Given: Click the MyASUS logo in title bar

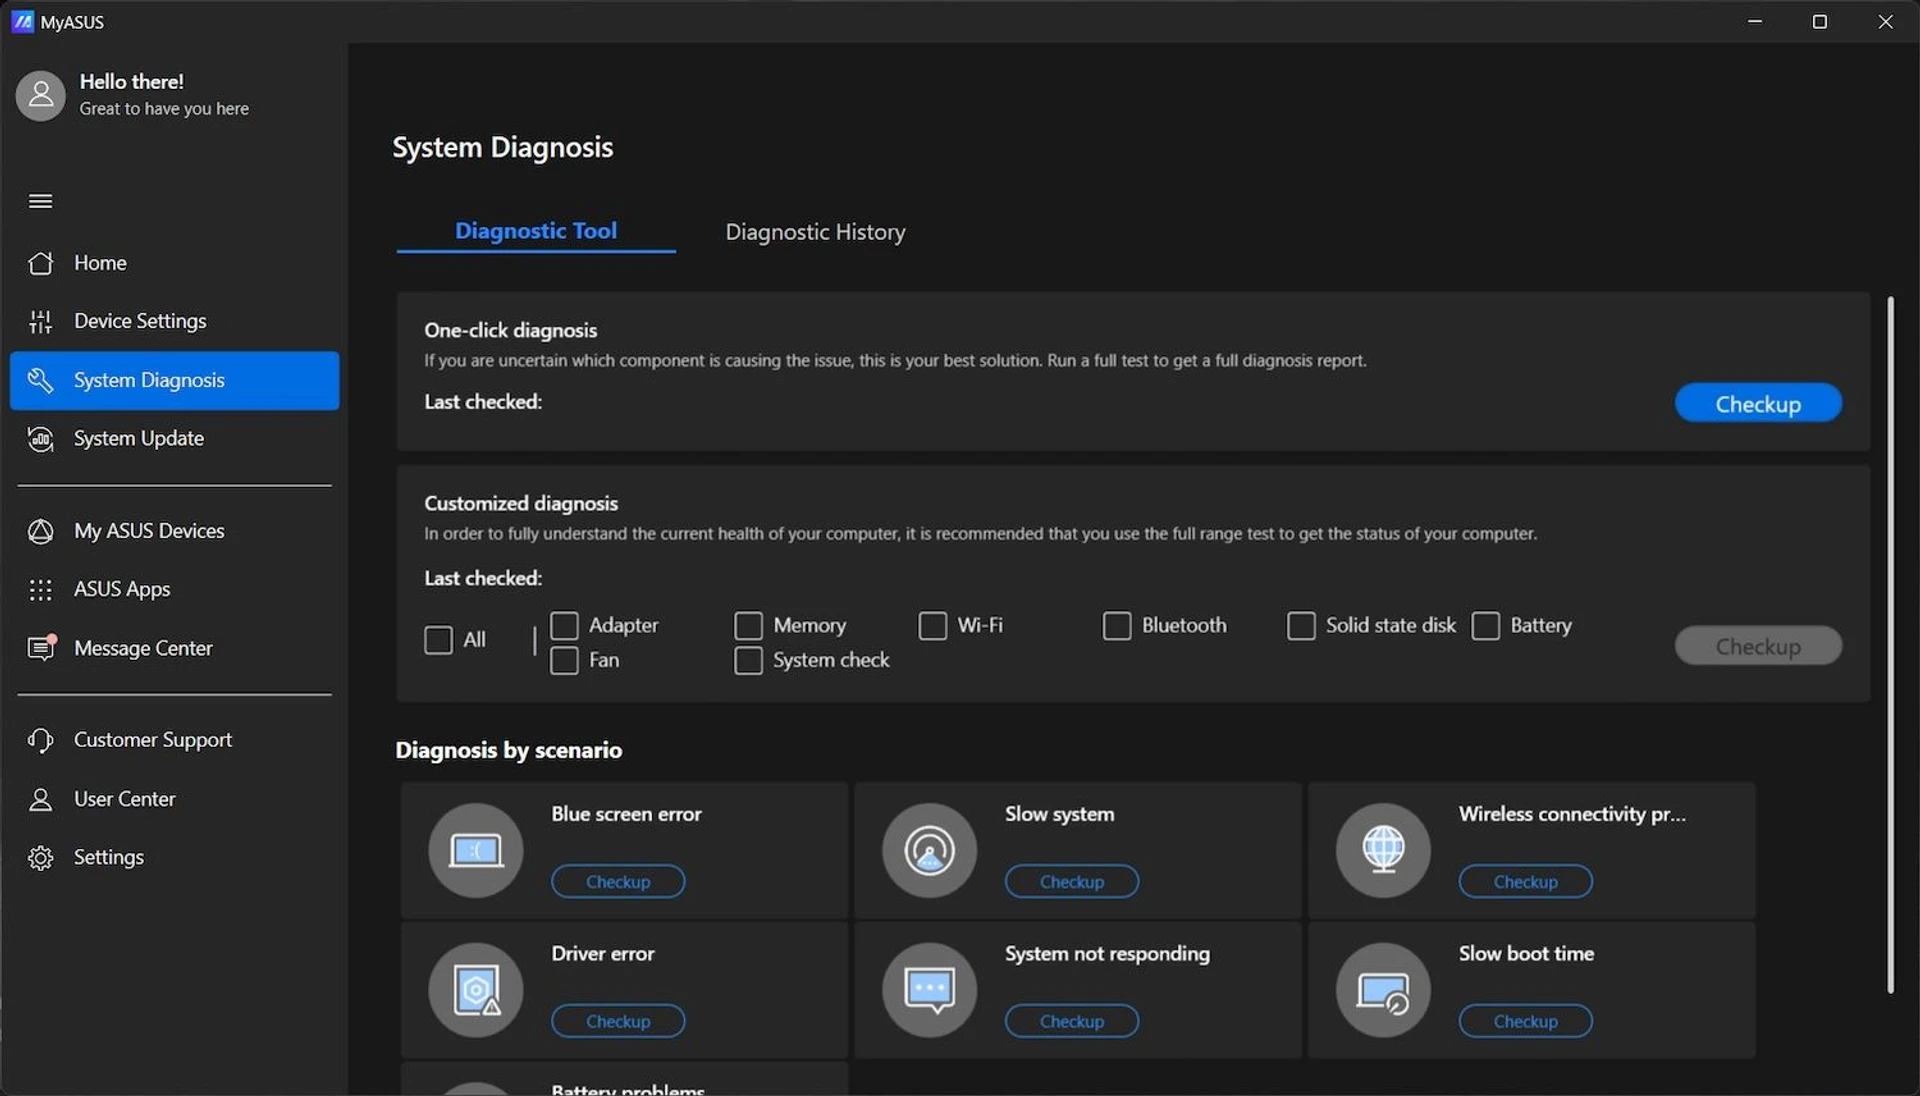Looking at the screenshot, I should [22, 21].
